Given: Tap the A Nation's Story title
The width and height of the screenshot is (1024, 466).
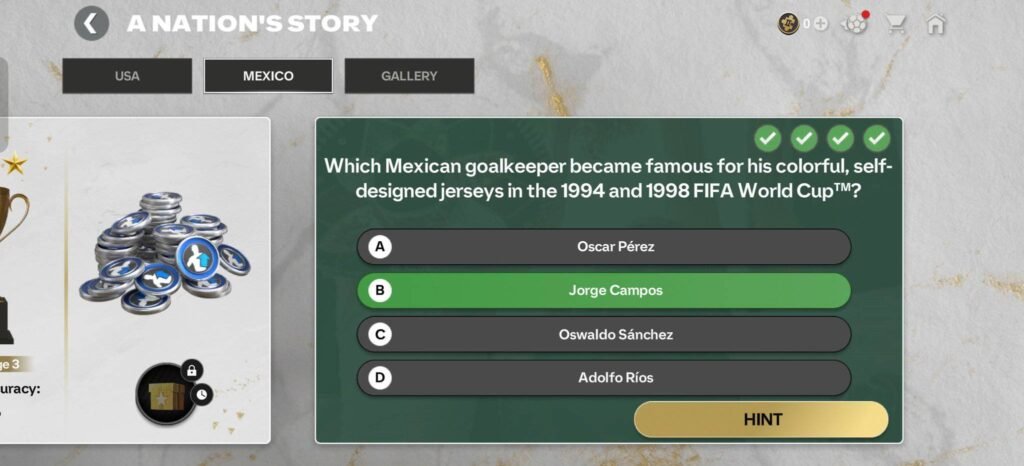Looking at the screenshot, I should point(252,23).
